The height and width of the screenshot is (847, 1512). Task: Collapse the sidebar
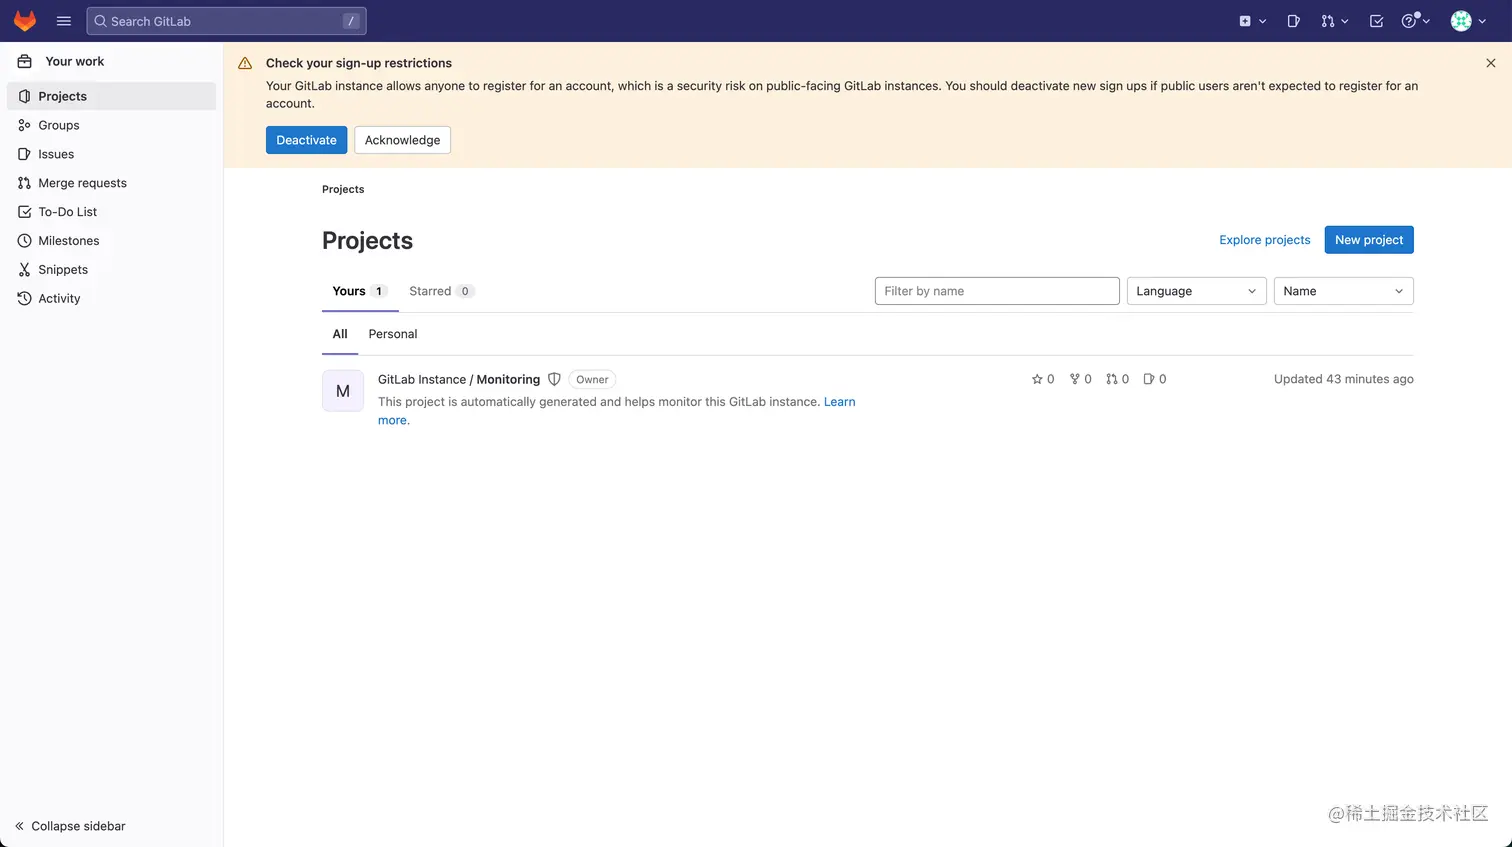tap(70, 826)
